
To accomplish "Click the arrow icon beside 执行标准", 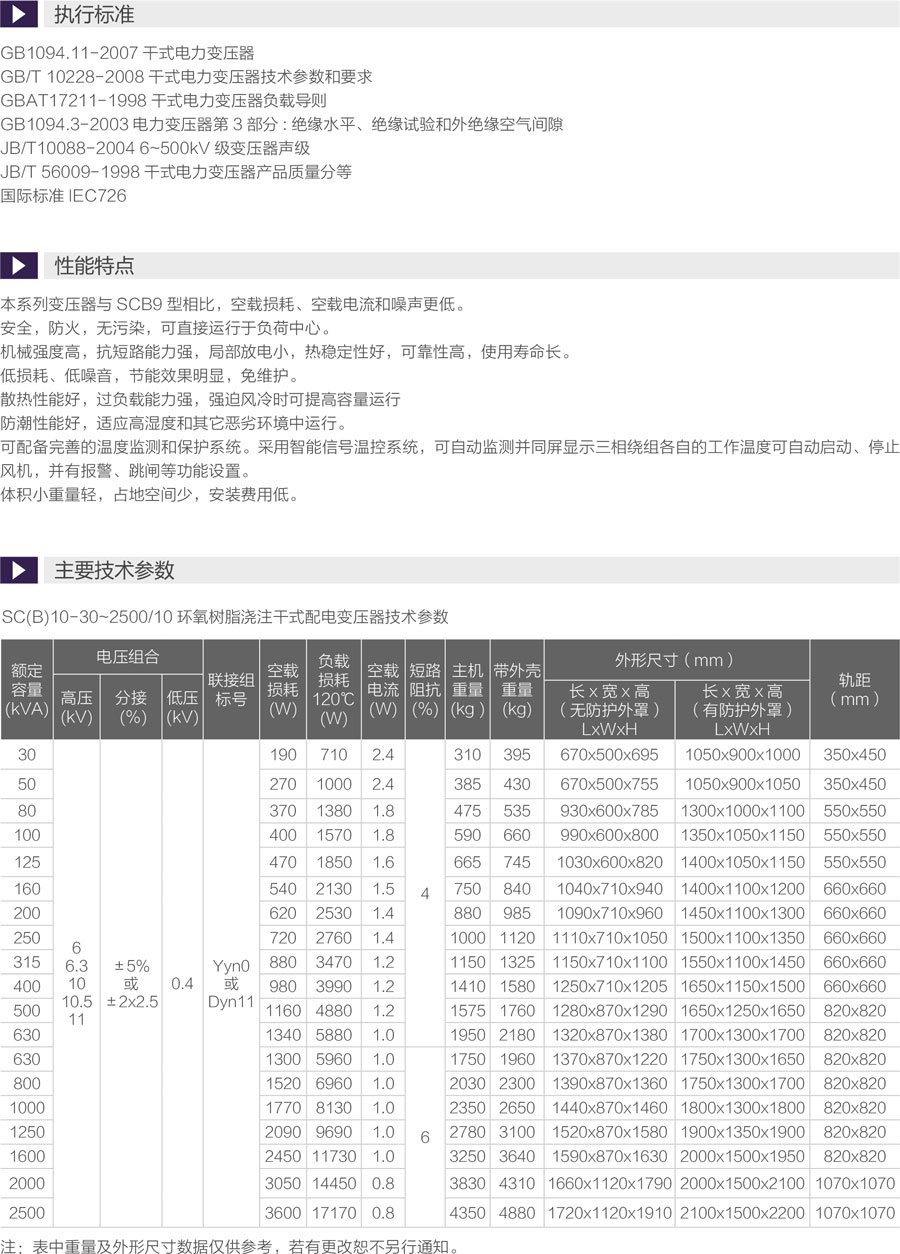I will 19,15.
